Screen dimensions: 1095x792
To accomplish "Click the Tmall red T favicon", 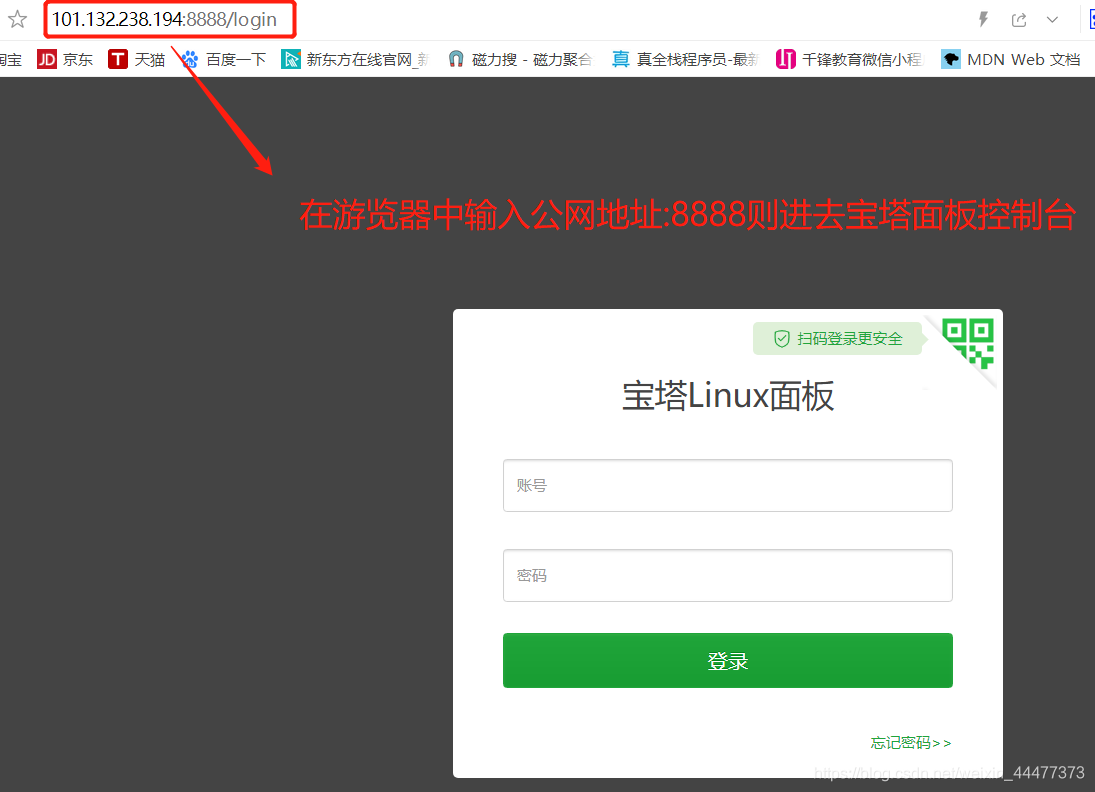I will (x=118, y=59).
